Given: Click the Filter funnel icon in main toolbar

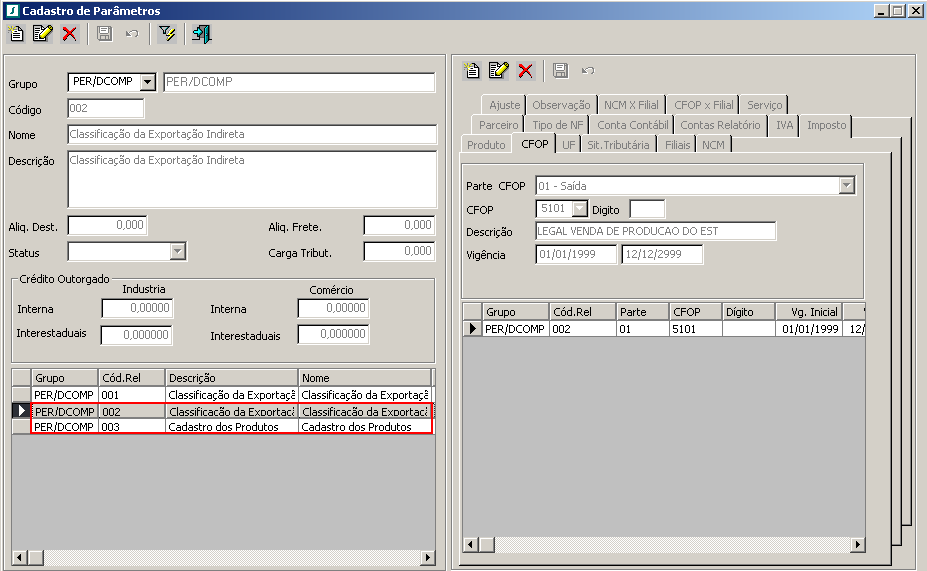Looking at the screenshot, I should click(167, 34).
